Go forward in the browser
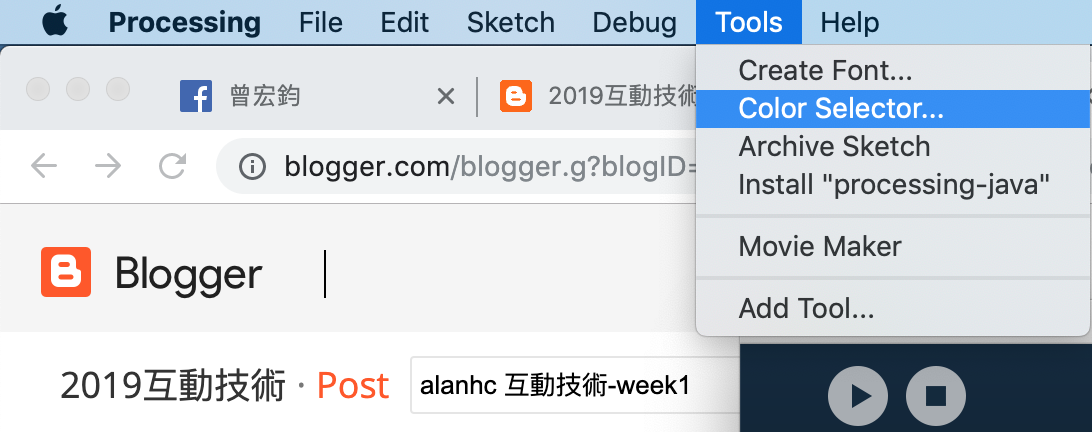 click(x=108, y=167)
